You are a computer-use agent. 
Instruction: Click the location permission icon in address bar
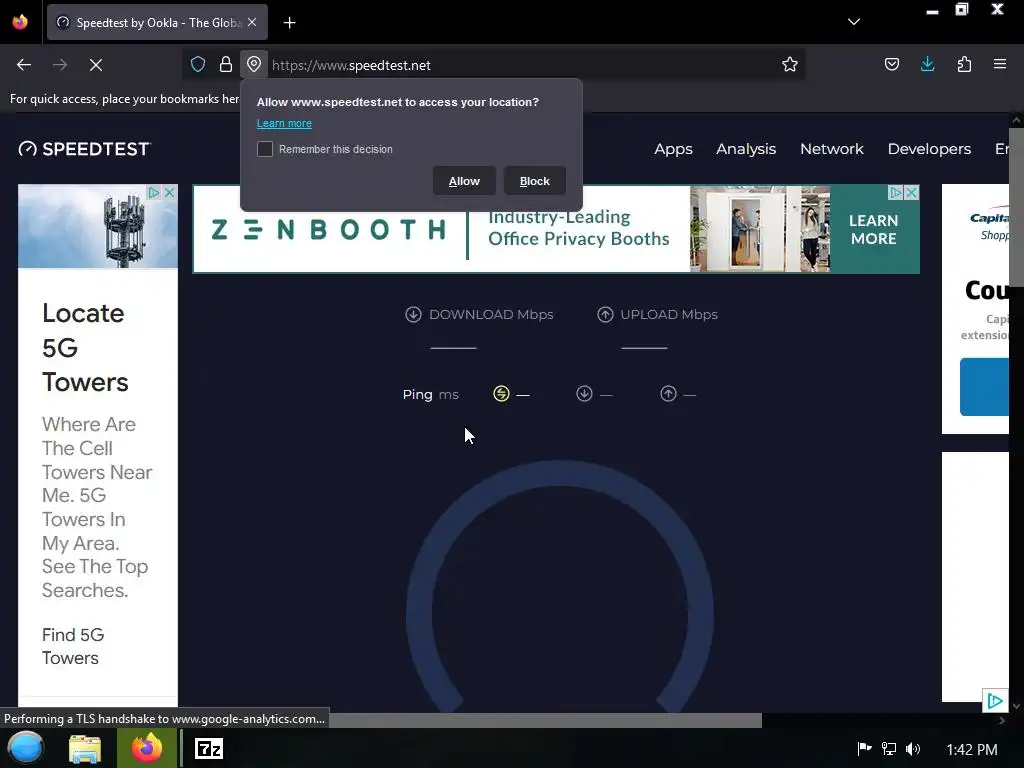(254, 65)
